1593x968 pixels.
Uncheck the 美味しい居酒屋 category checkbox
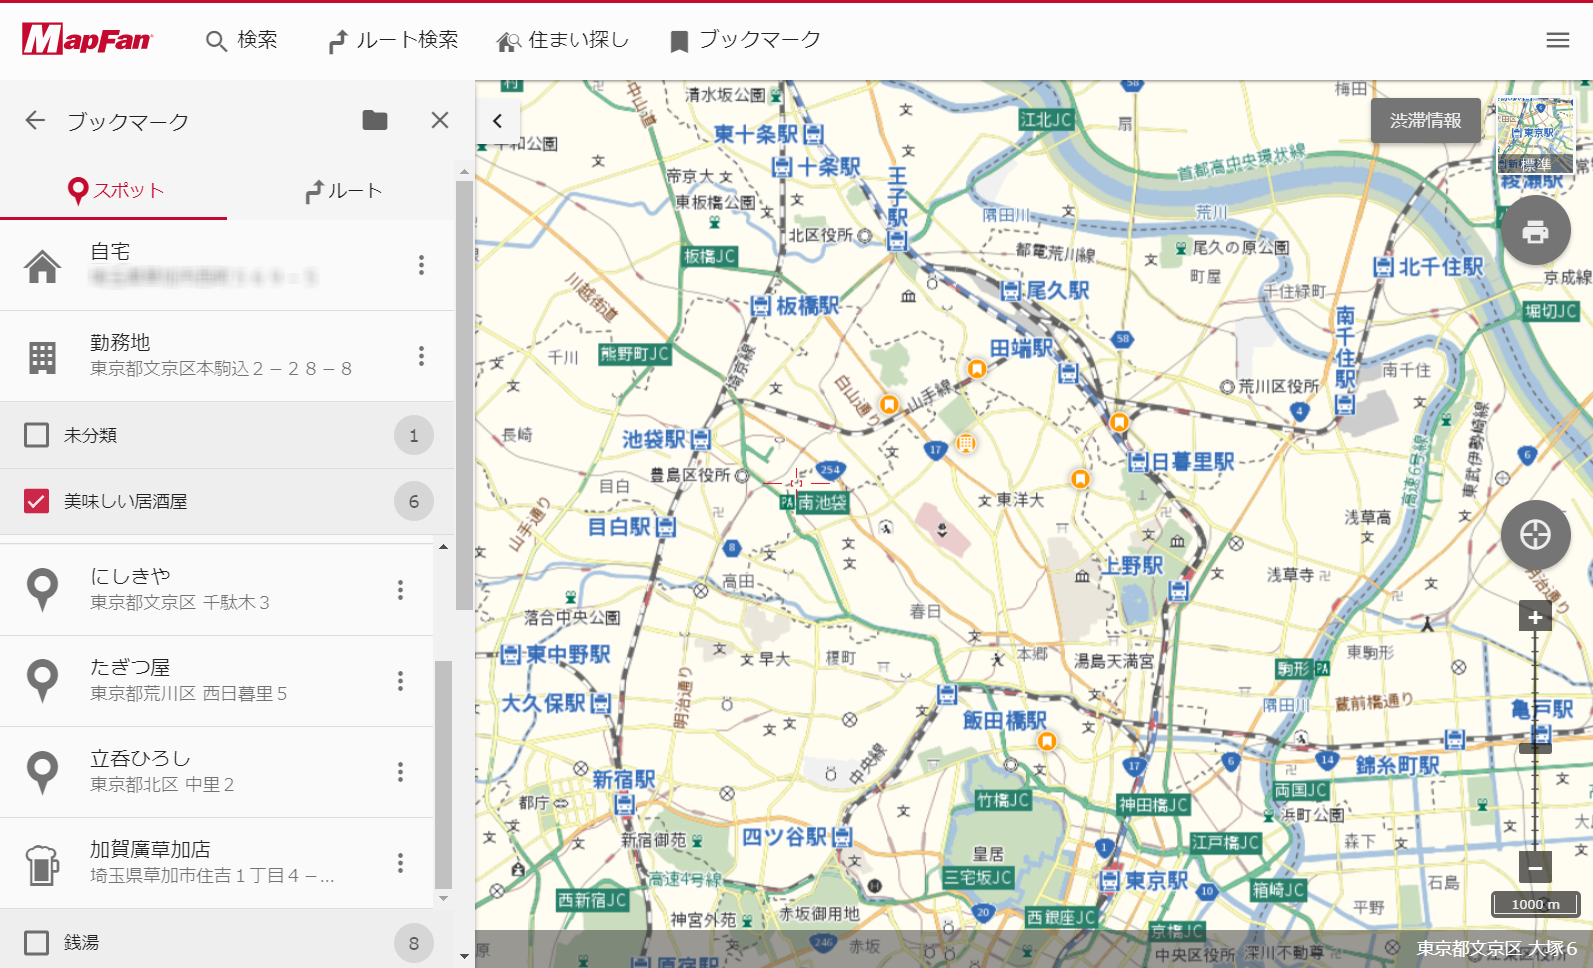click(36, 501)
